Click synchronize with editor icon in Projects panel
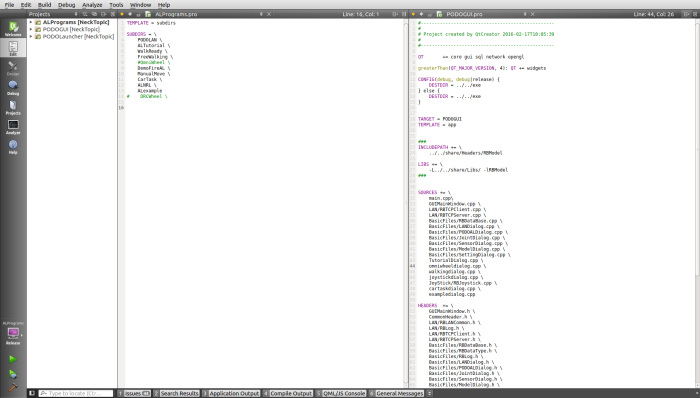700x398 pixels. (94, 14)
